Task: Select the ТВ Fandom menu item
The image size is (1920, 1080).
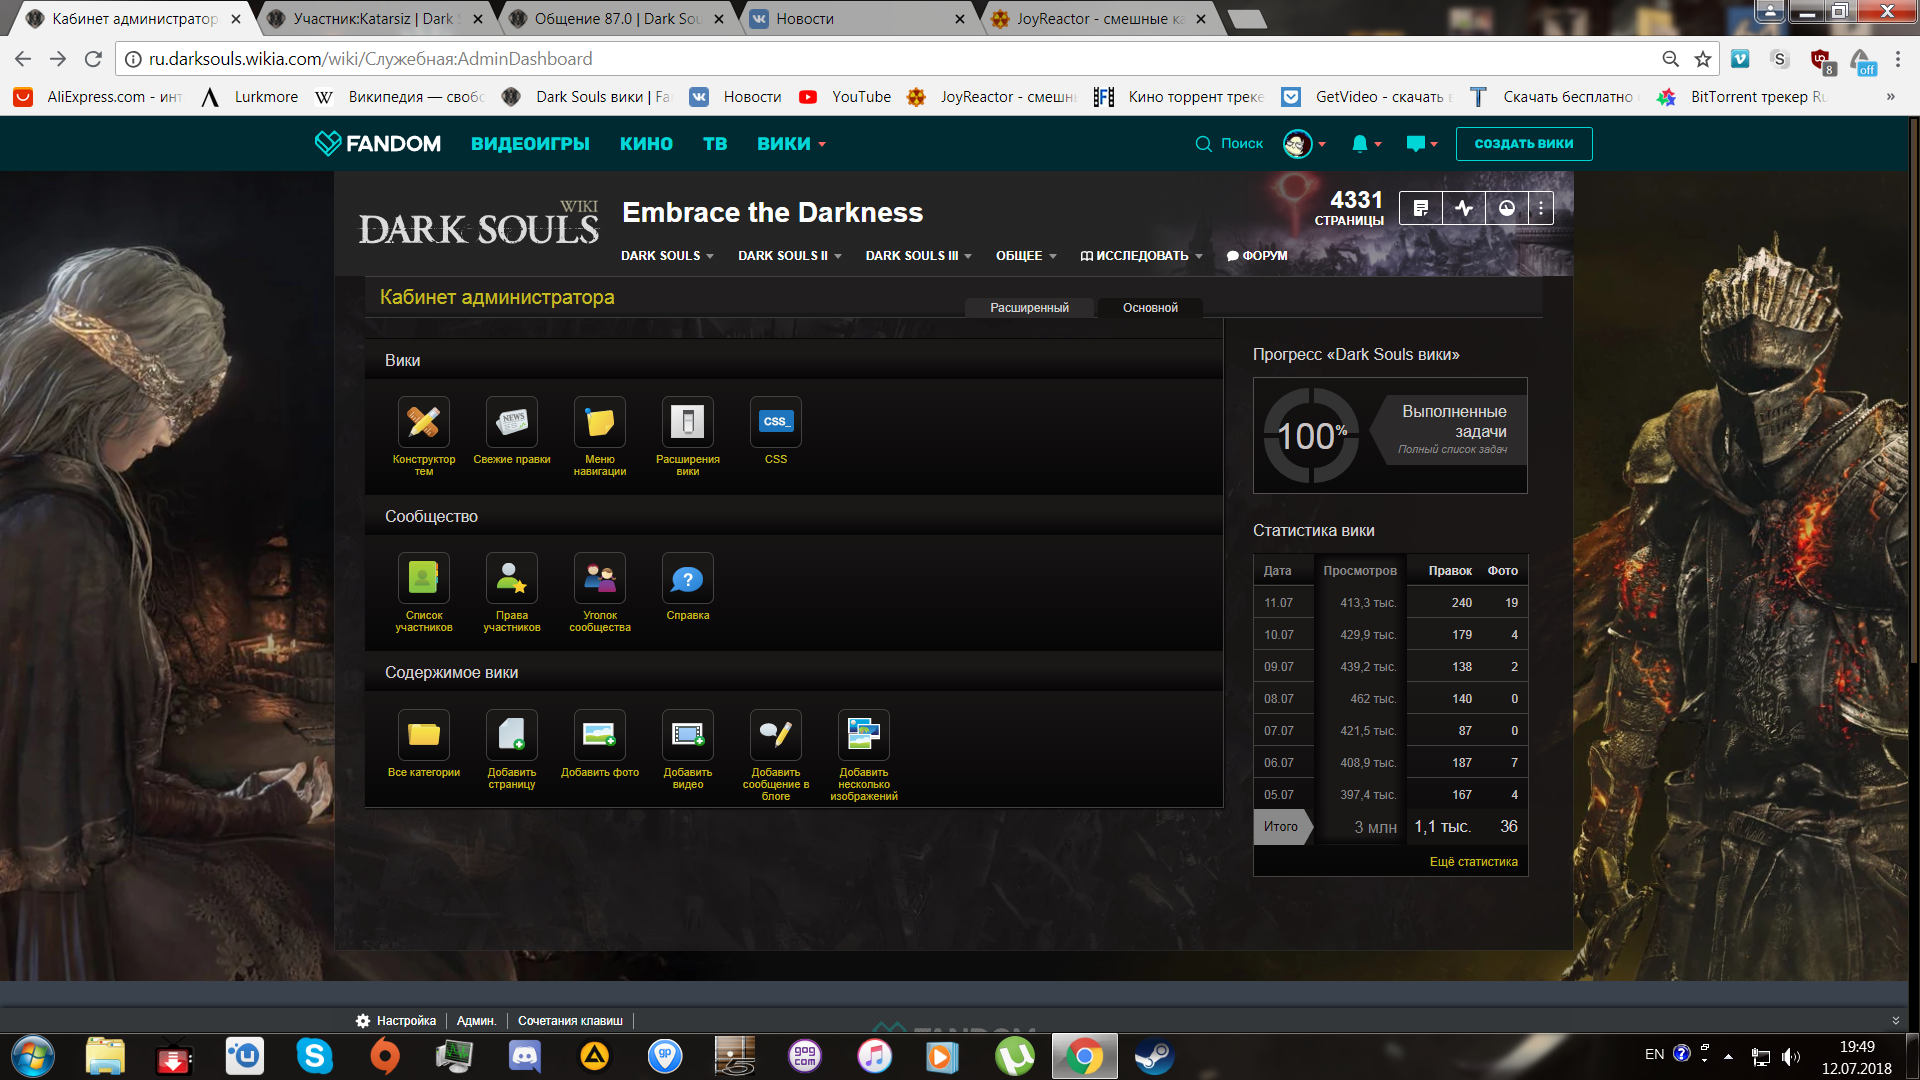Action: point(715,144)
